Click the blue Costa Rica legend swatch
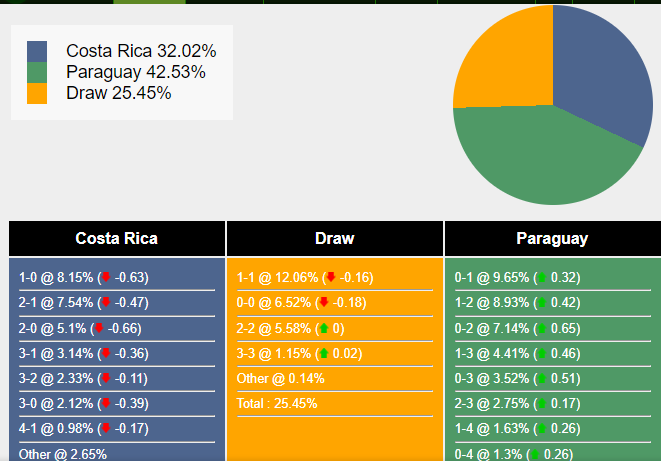Screen dimensions: 661x465 tap(37, 51)
